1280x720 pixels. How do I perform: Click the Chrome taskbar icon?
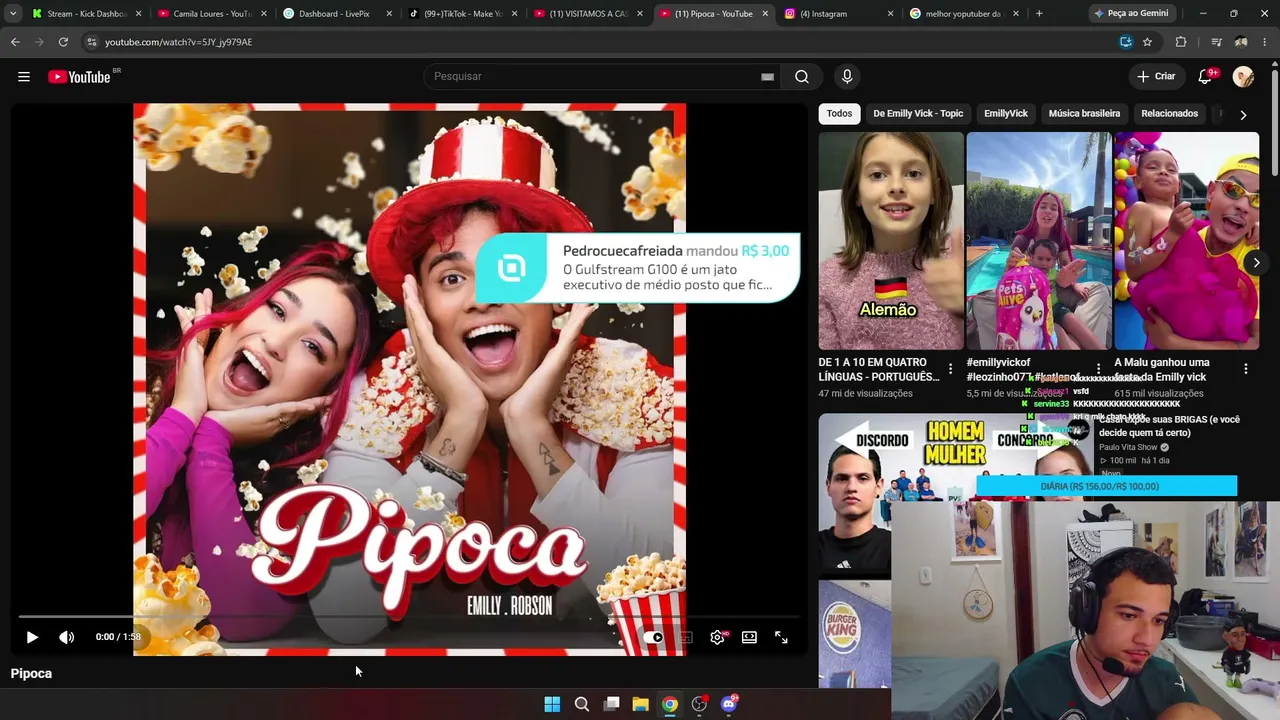coord(670,704)
